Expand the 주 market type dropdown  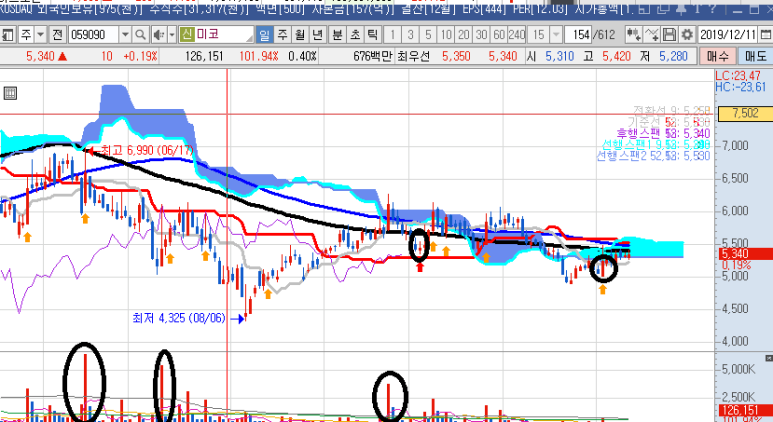pos(41,35)
